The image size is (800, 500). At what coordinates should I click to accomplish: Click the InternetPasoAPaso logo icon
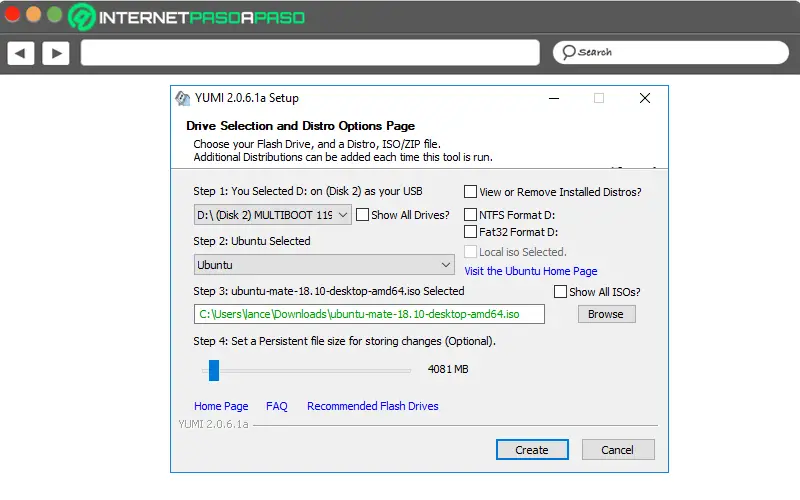(82, 17)
